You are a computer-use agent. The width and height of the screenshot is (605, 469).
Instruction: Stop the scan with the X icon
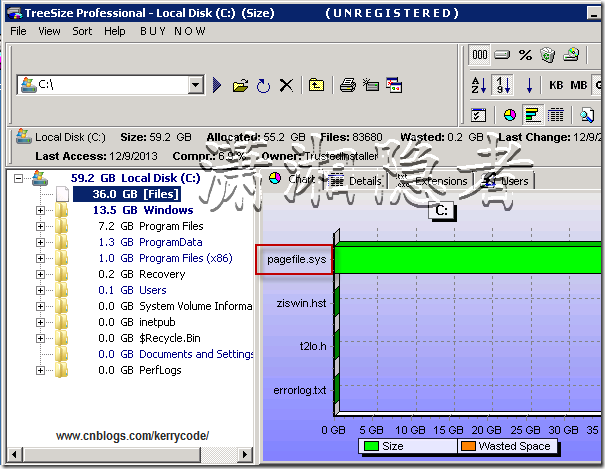coord(286,85)
